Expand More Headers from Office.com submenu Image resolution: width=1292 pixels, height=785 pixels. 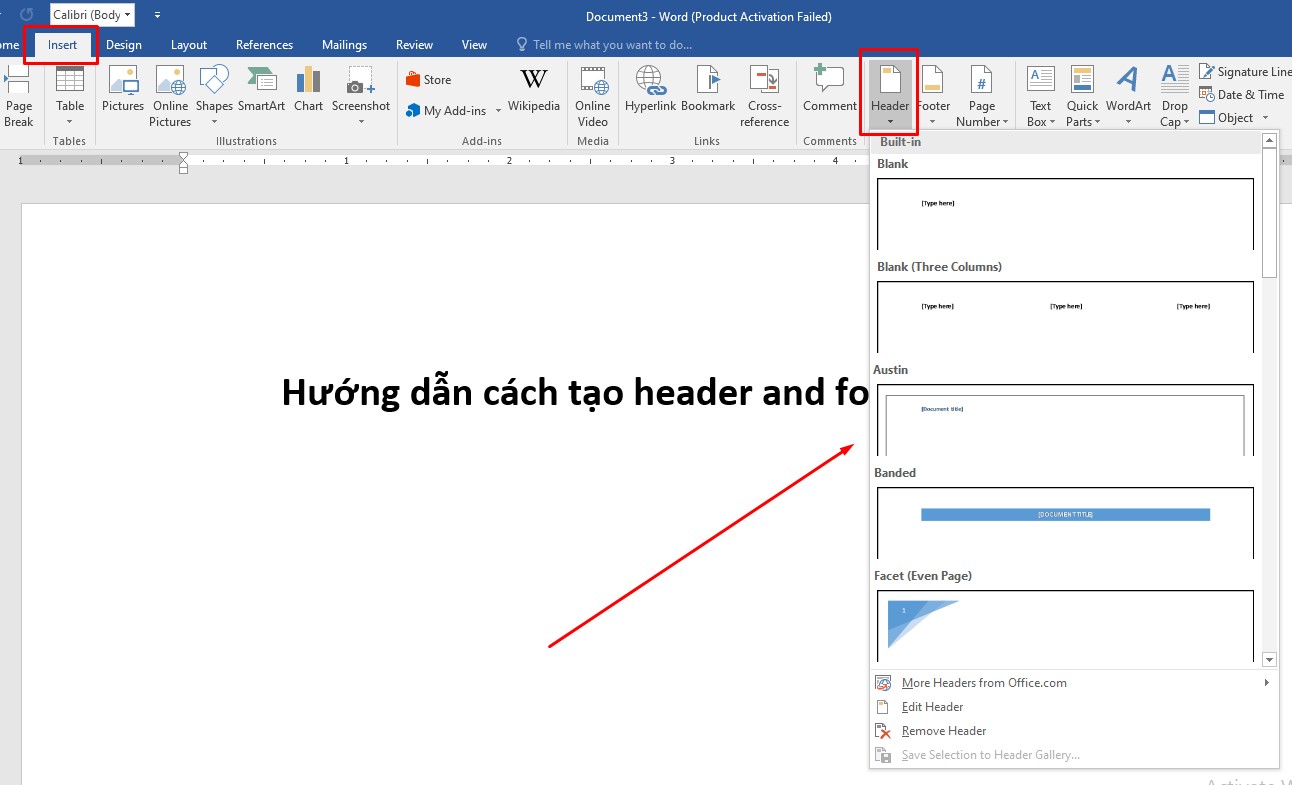point(1266,683)
